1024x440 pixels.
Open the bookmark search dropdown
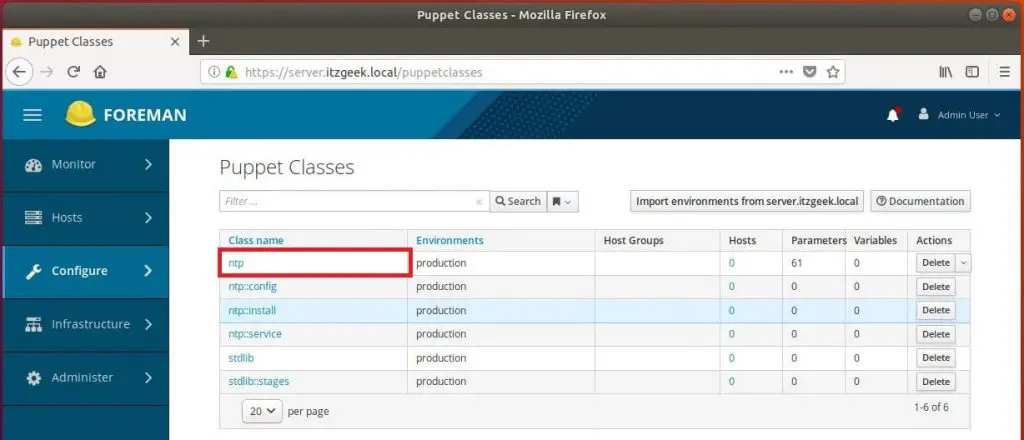click(x=562, y=202)
